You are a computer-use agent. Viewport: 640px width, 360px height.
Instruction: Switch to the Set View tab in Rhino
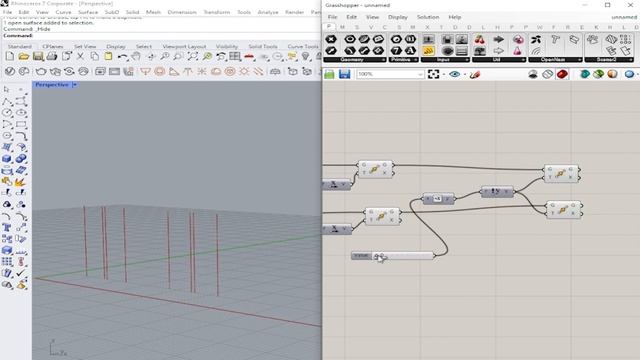[85, 47]
